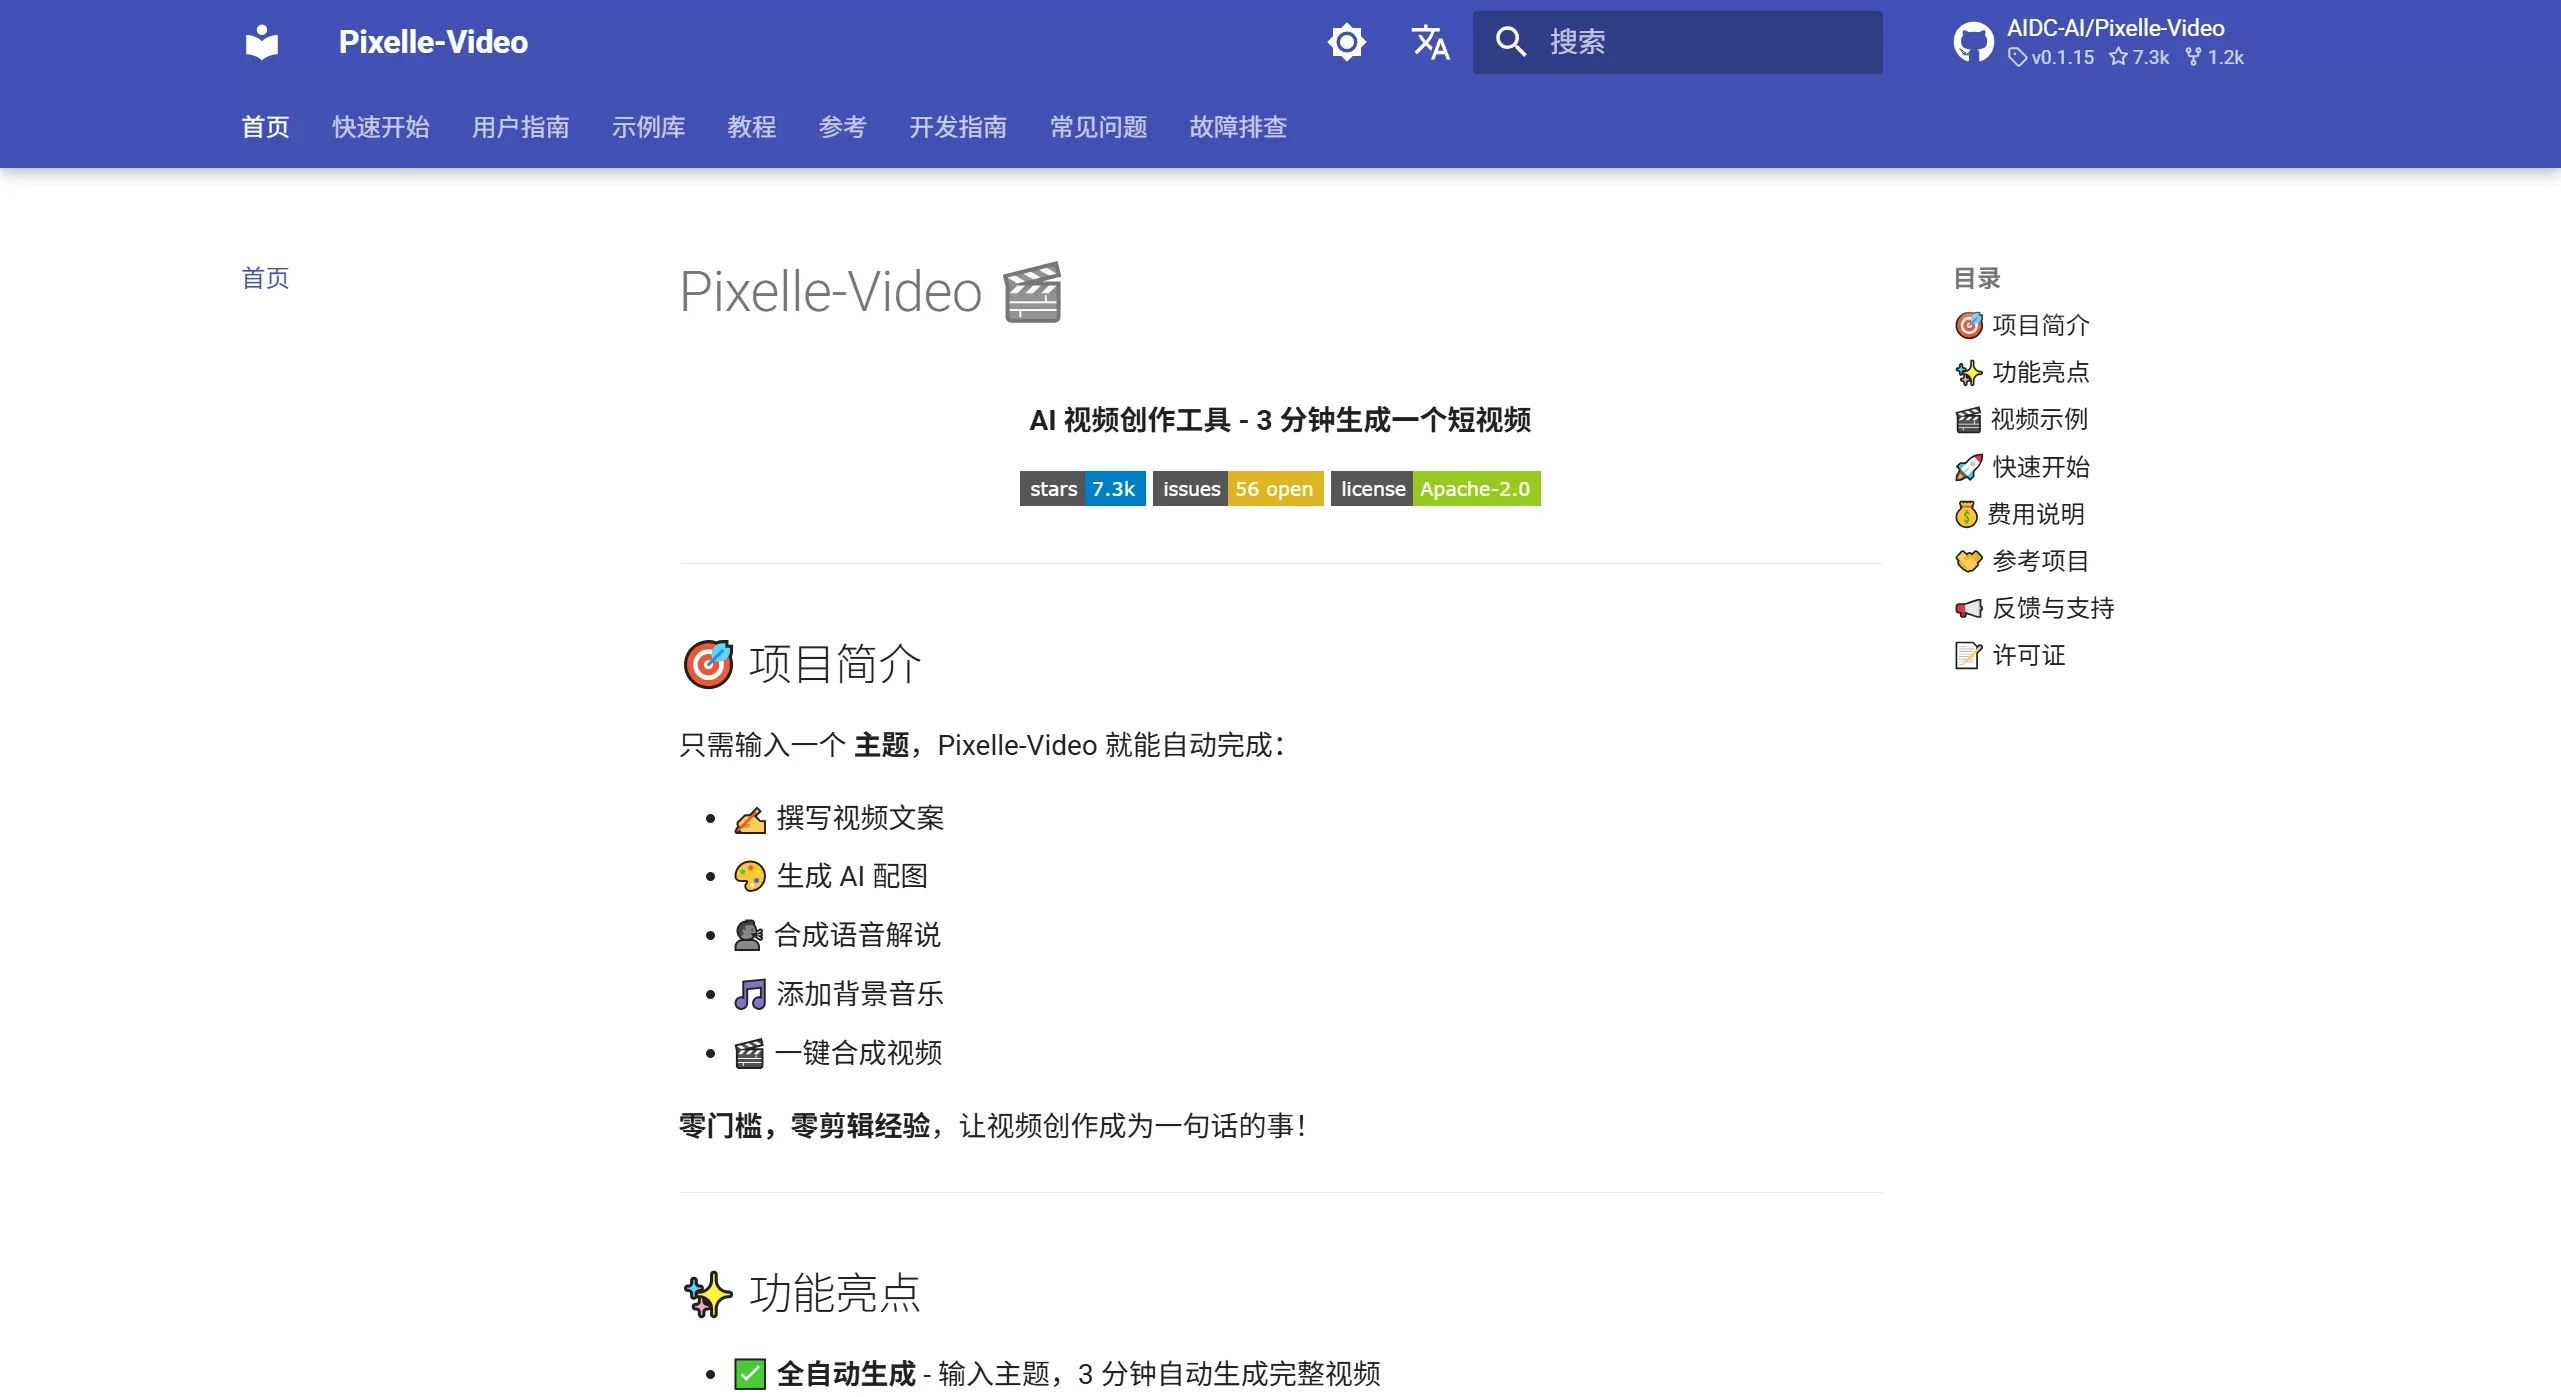This screenshot has width=2561, height=1397.
Task: Click the issues 56 open badge
Action: (1238, 489)
